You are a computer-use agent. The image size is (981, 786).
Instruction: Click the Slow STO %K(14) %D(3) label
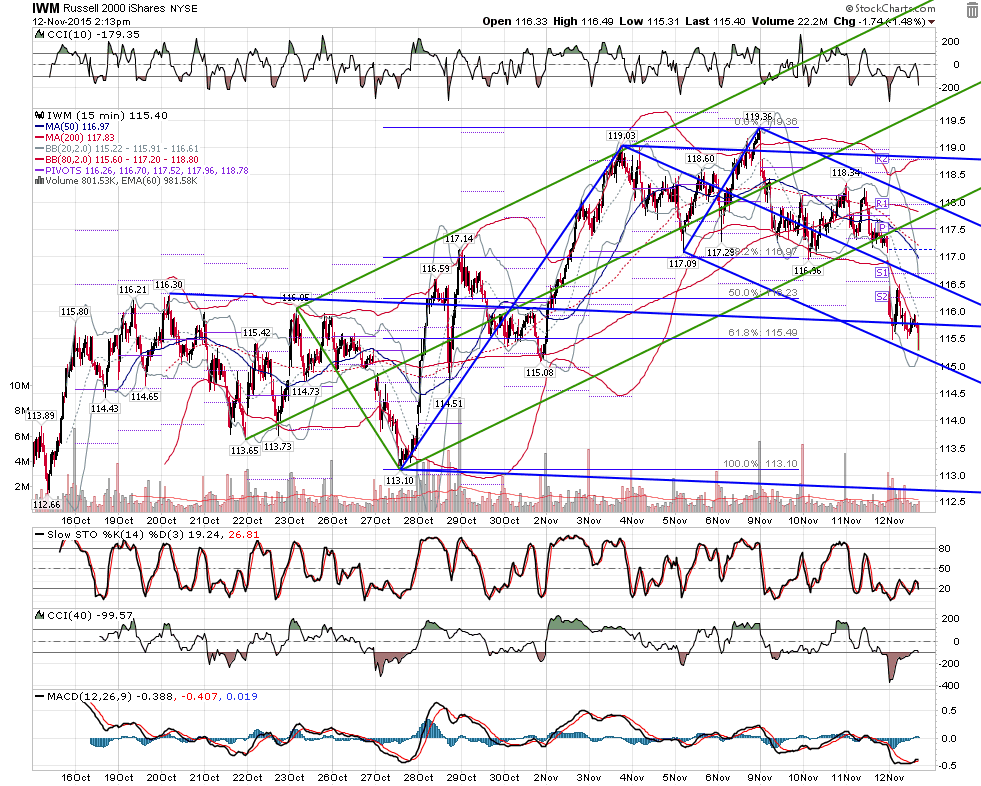pos(147,534)
